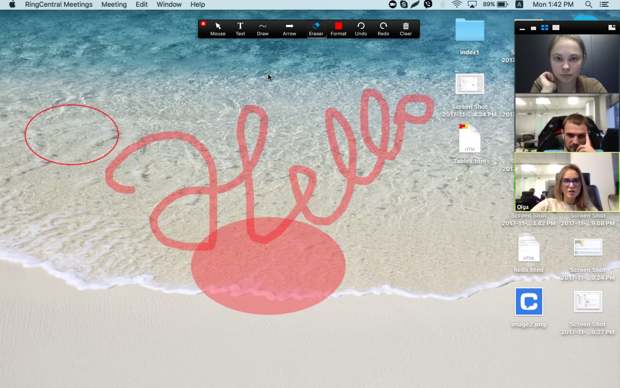Click the RingCentral camera menu bar icon
Image resolution: width=620 pixels, height=388 pixels.
(x=392, y=4)
